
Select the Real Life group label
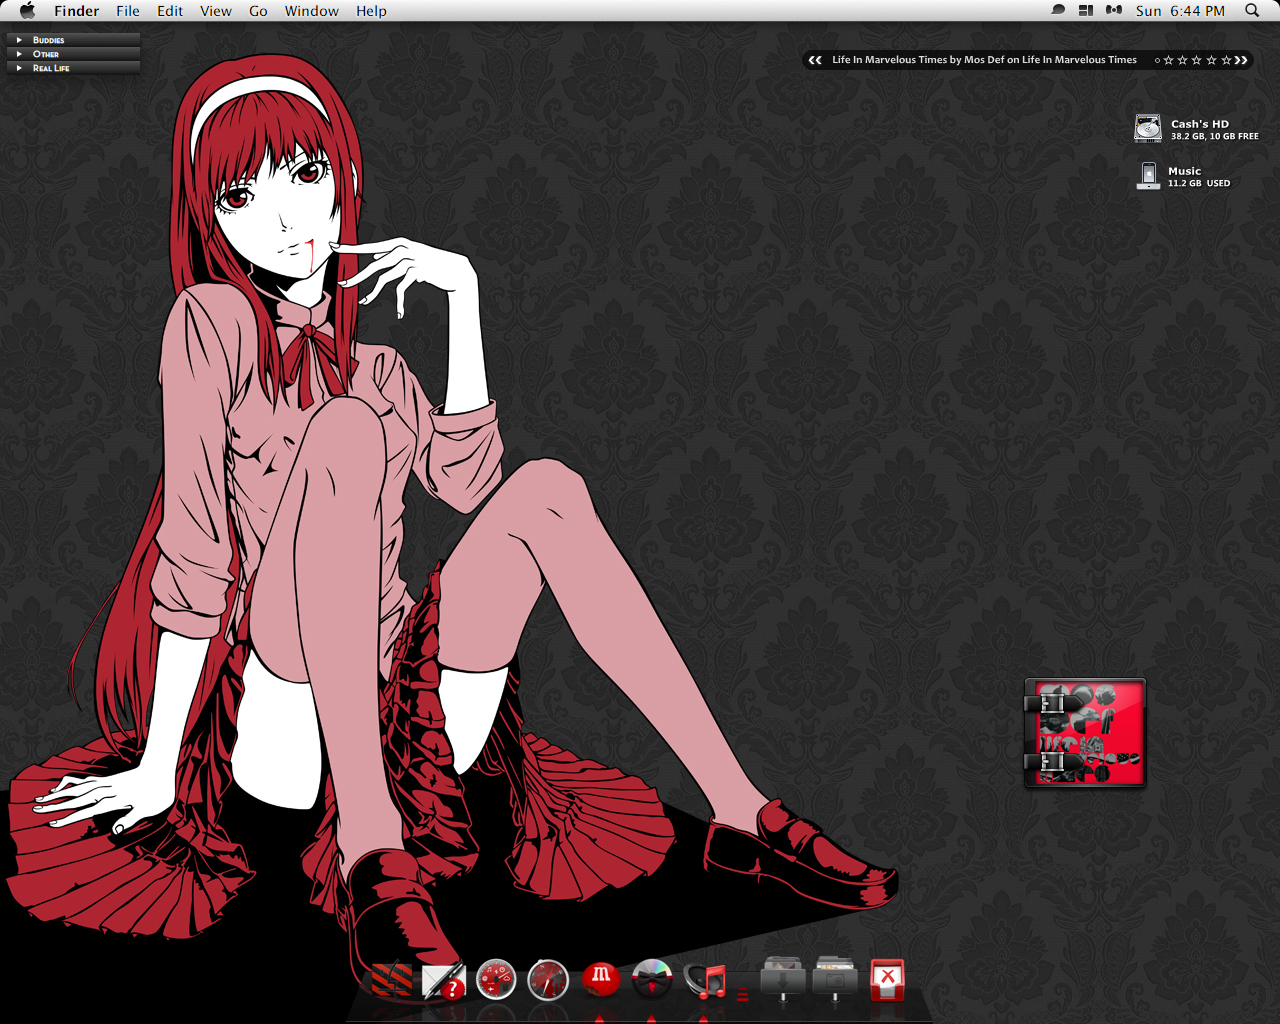51,68
